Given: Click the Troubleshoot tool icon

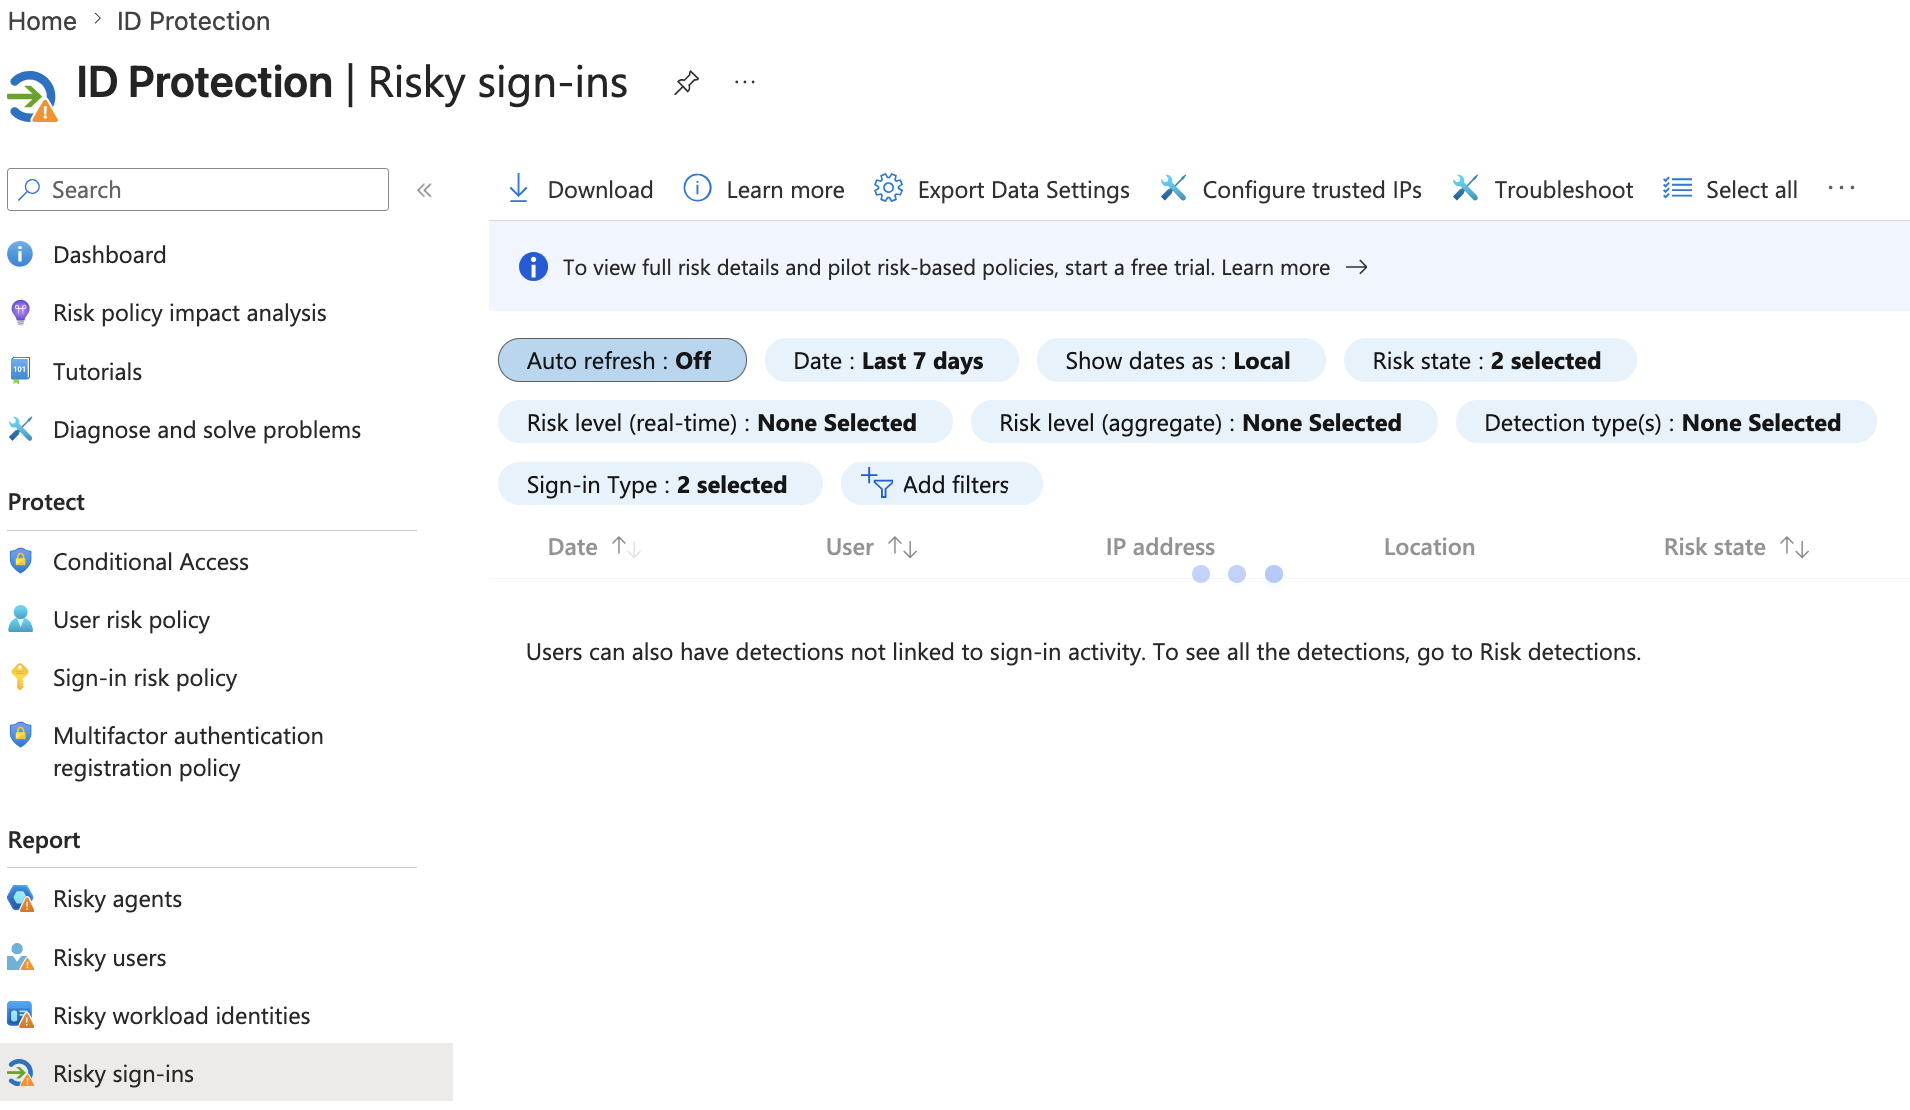Looking at the screenshot, I should point(1465,189).
